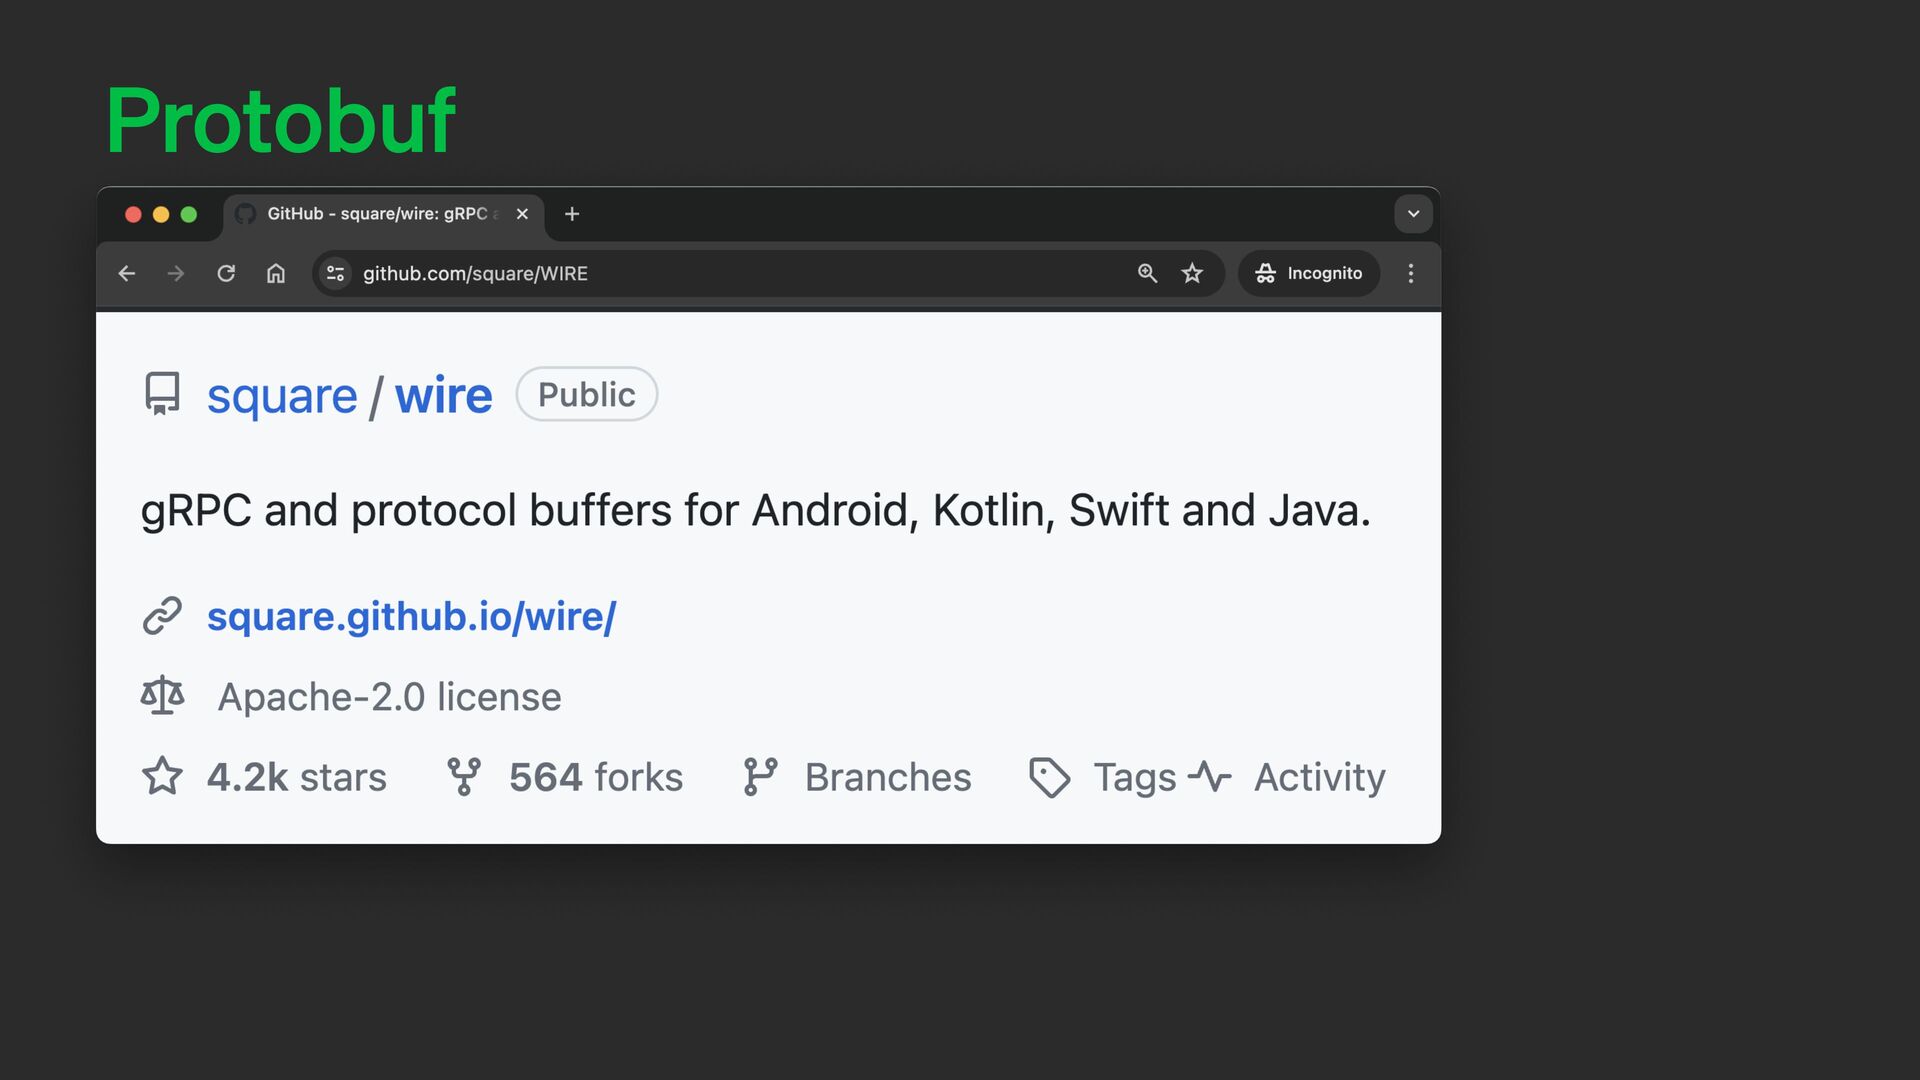This screenshot has height=1080, width=1920.
Task: Open a new tab with plus button
Action: click(572, 214)
